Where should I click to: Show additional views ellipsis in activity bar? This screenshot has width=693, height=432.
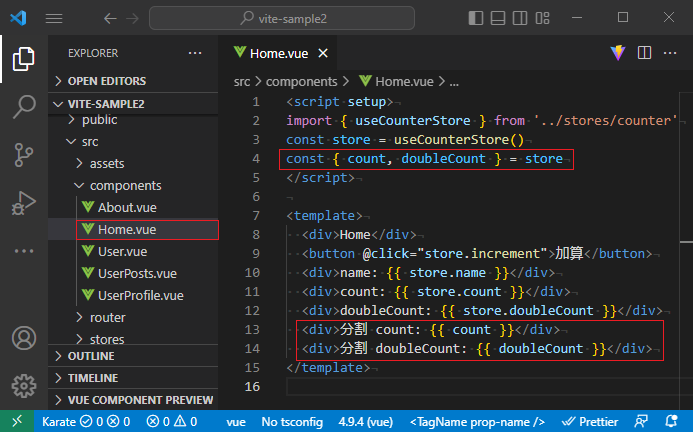point(23,251)
